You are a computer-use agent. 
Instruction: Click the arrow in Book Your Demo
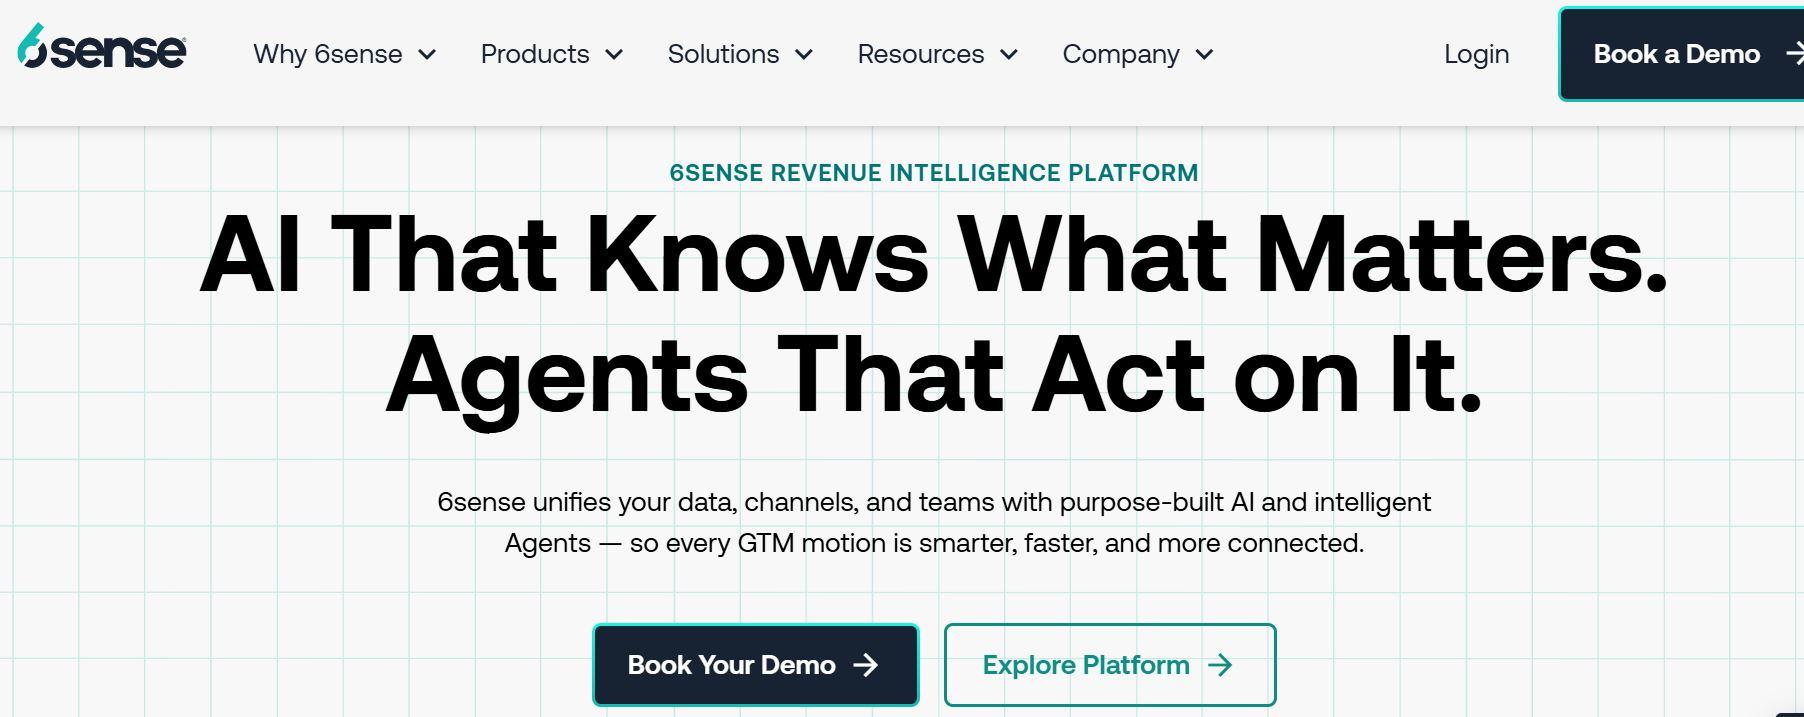point(866,665)
